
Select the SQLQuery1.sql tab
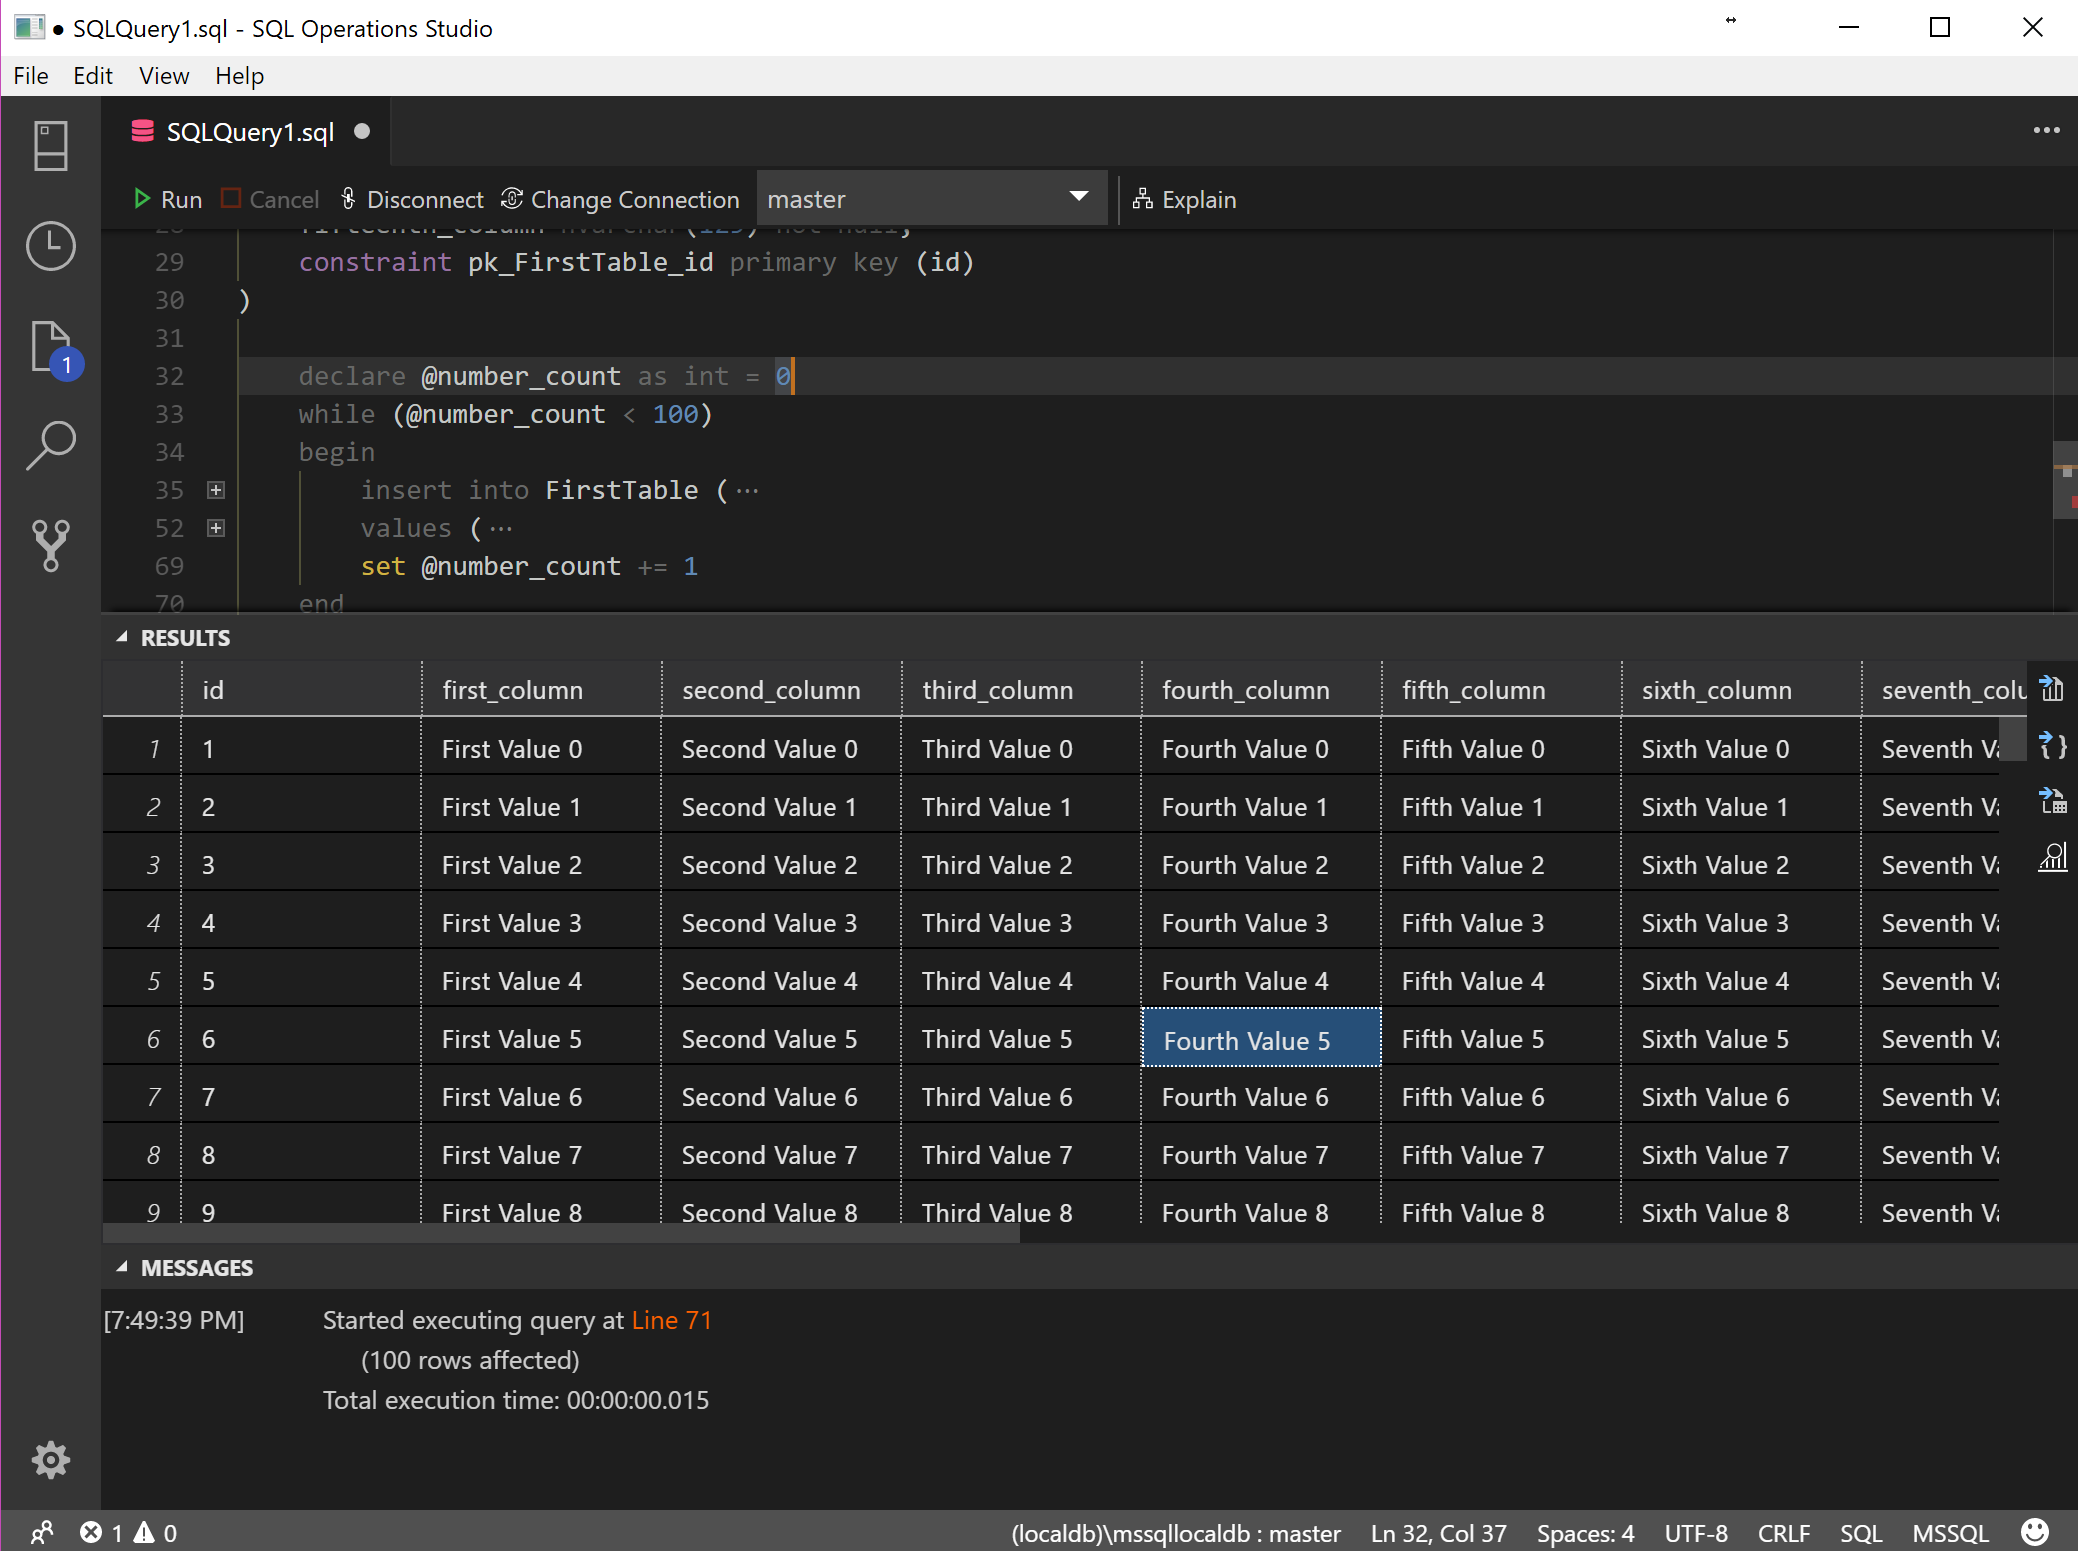(245, 132)
